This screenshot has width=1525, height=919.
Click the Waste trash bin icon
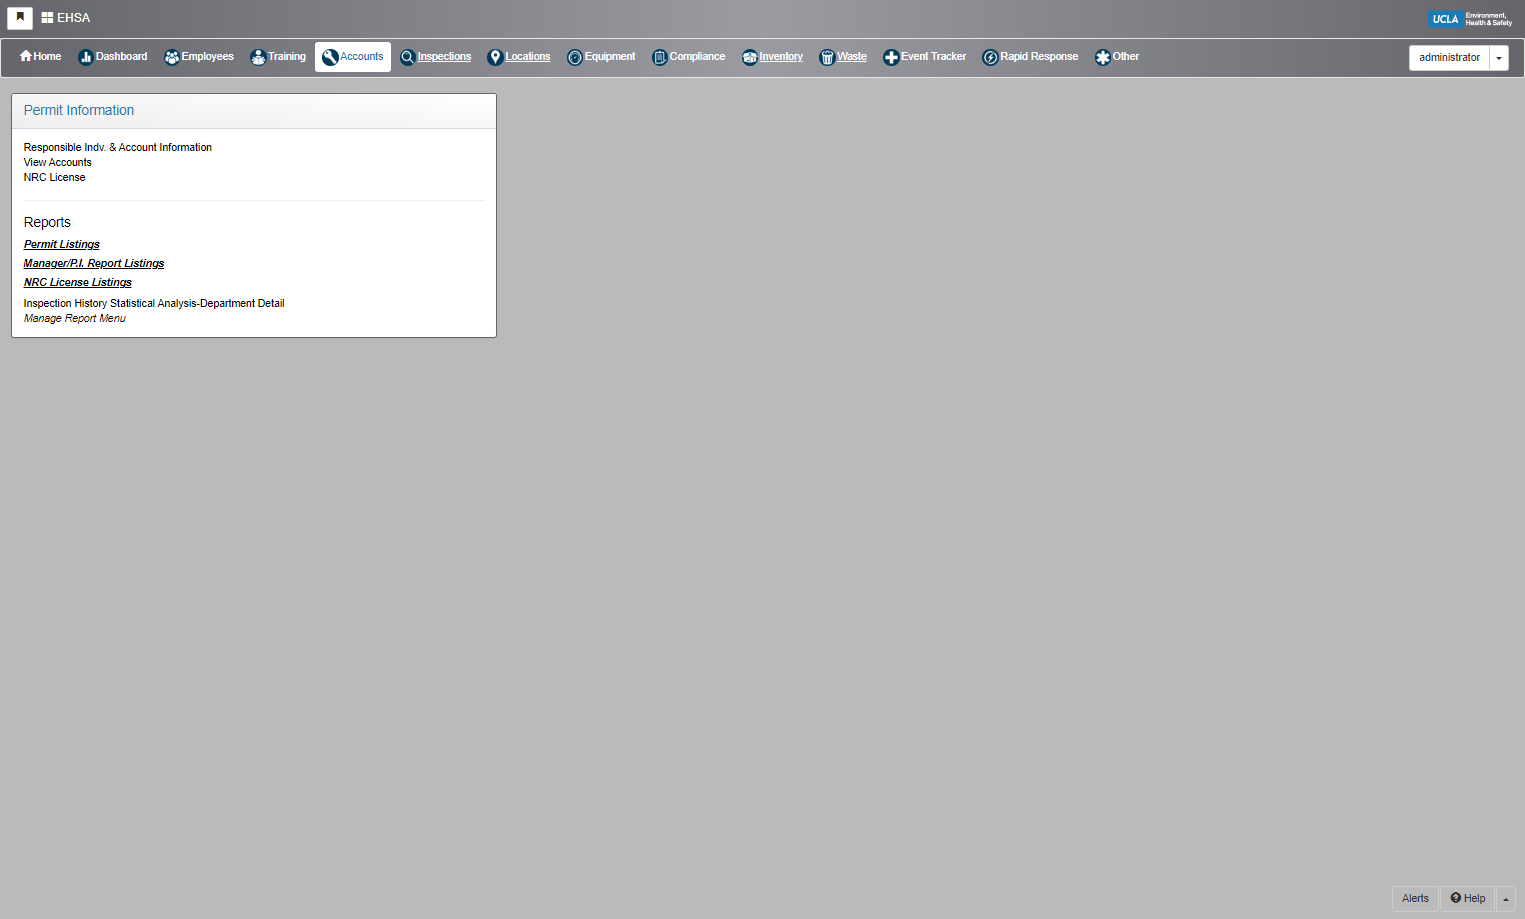[827, 57]
